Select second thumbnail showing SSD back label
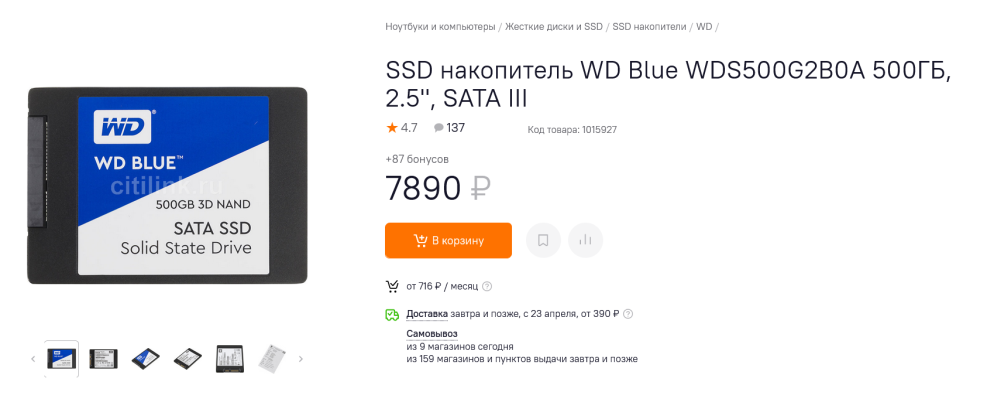987x409 pixels. click(x=103, y=359)
